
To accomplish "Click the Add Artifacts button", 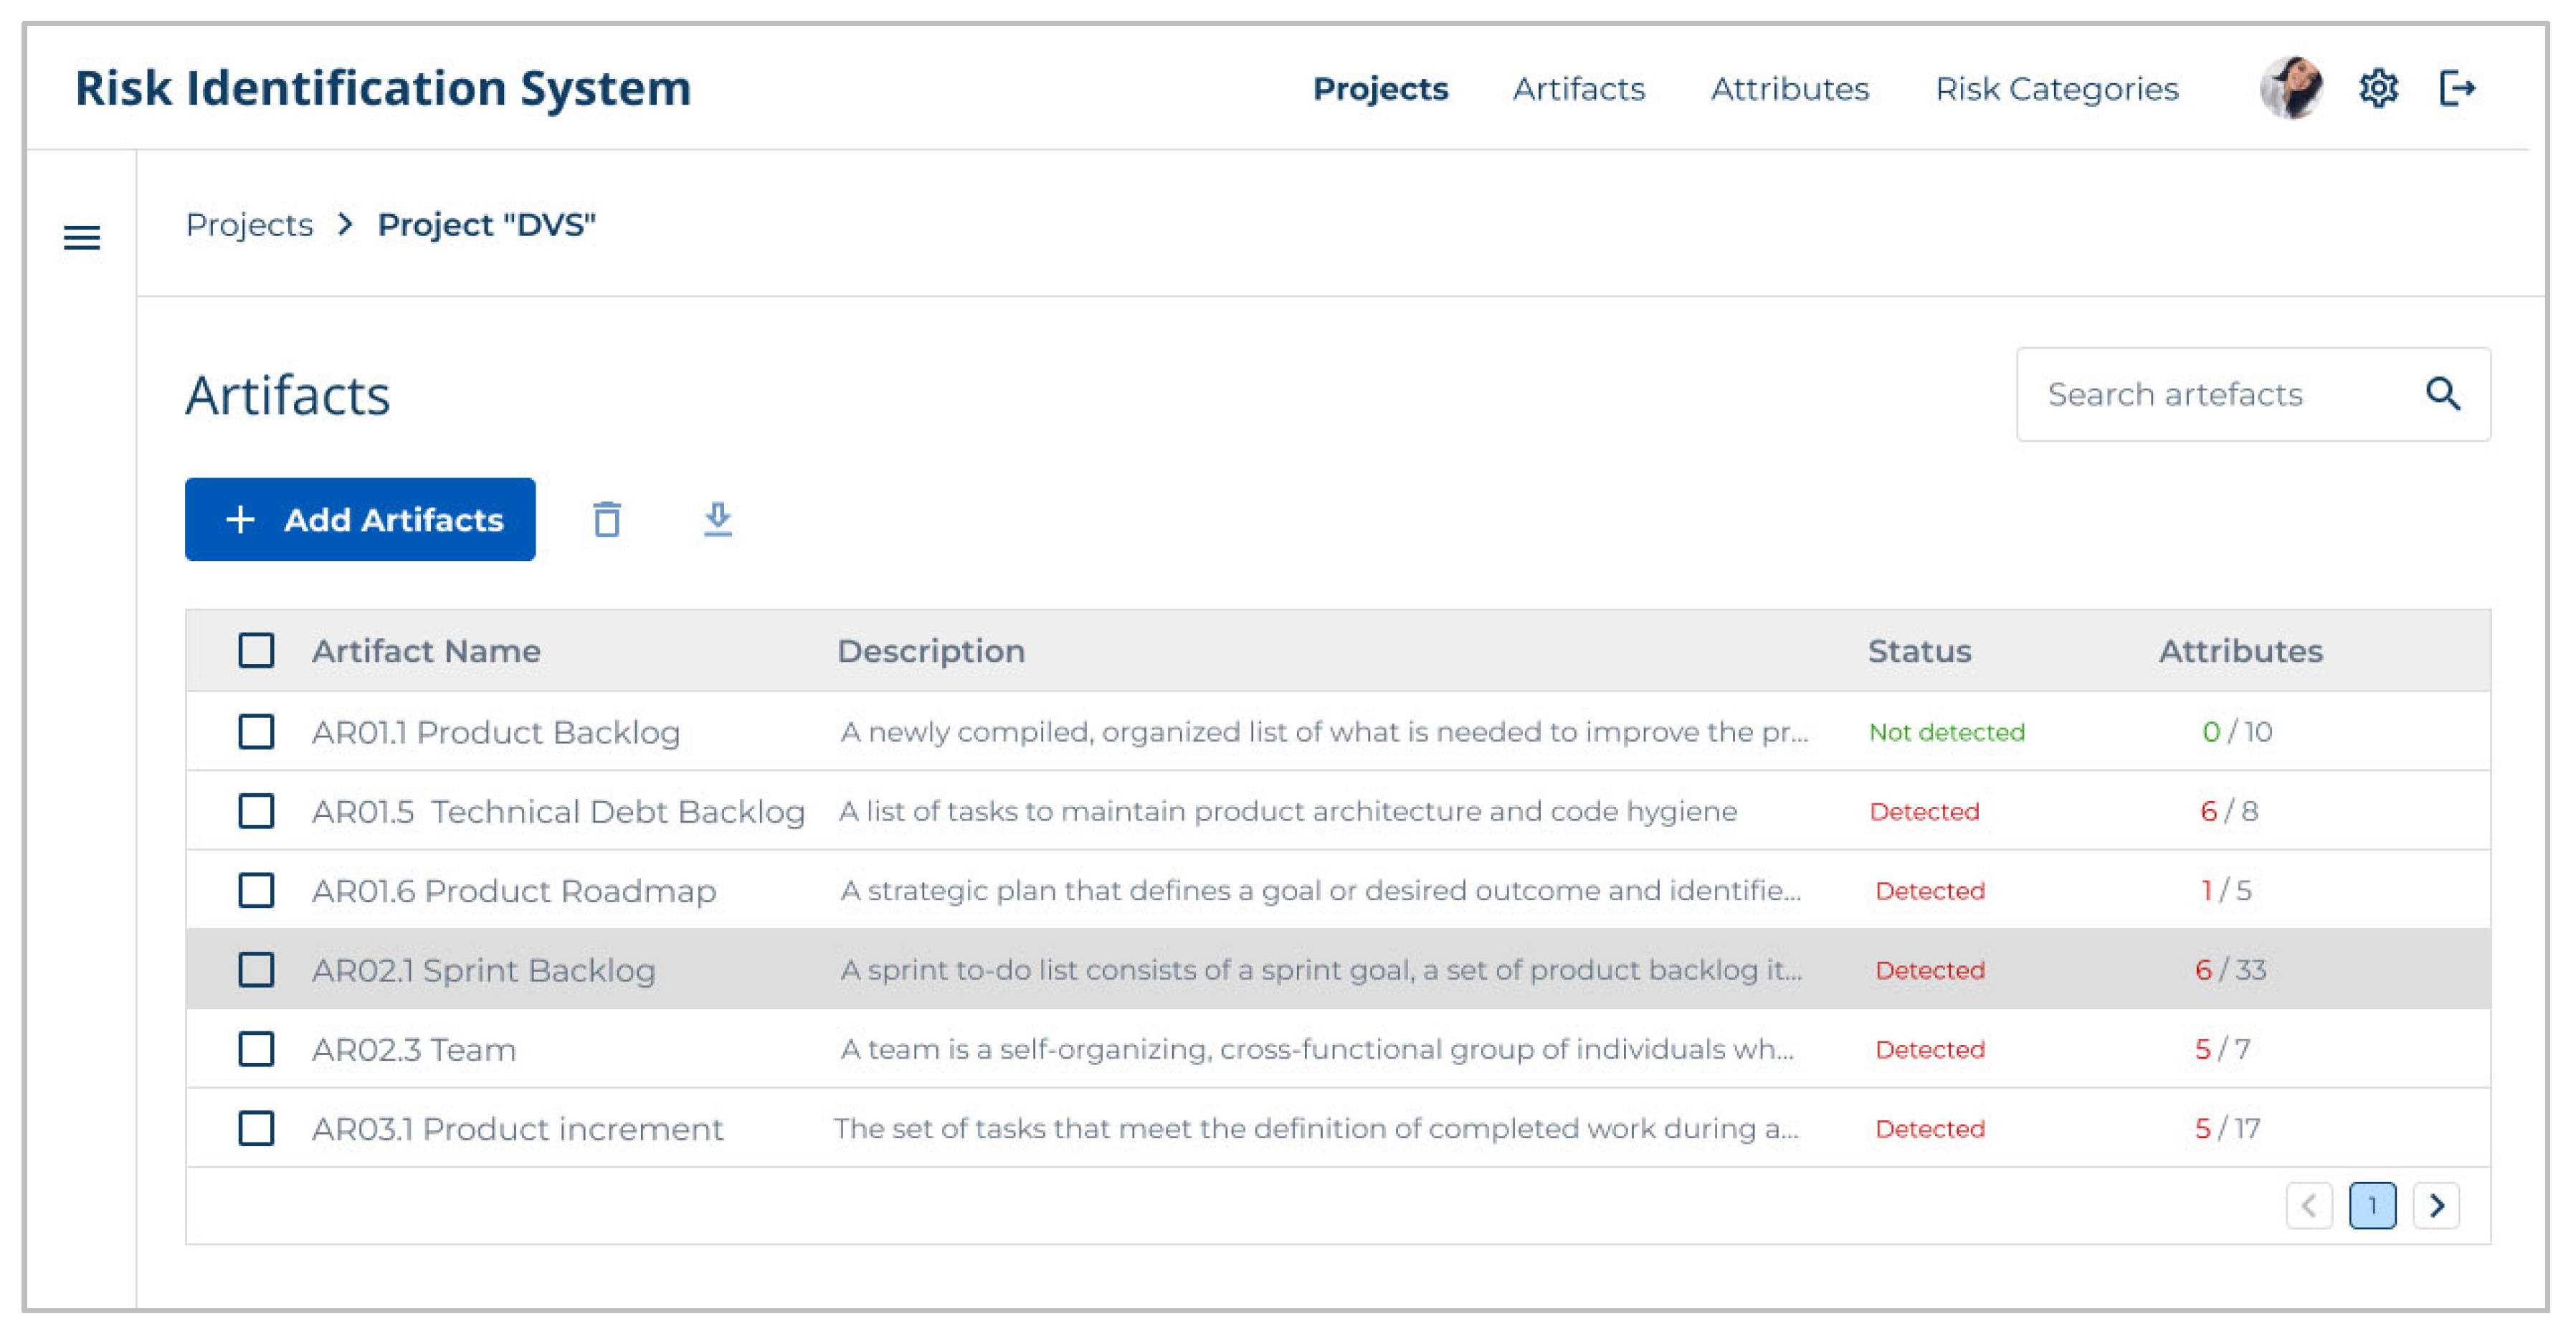I will click(x=360, y=519).
